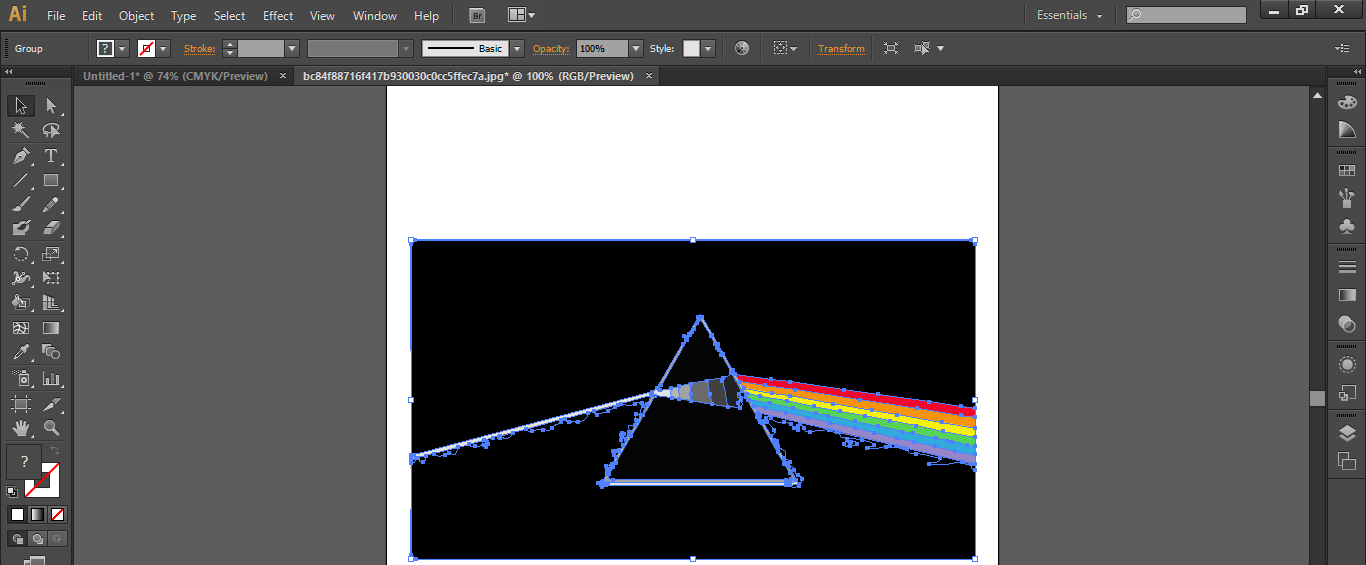Viewport: 1366px width, 565px height.
Task: Pick the Perspective Grid tool
Action: 51,303
